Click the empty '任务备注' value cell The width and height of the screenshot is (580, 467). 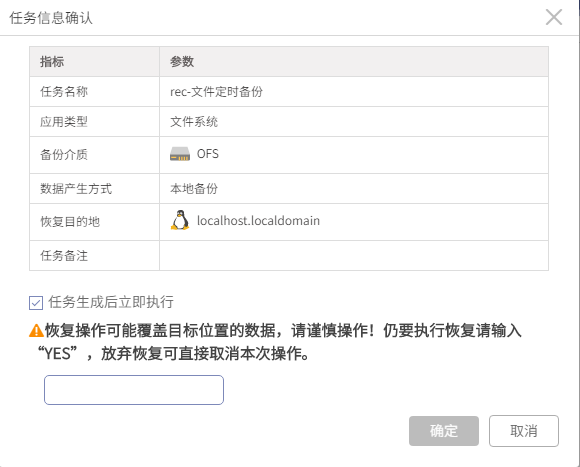[354, 256]
